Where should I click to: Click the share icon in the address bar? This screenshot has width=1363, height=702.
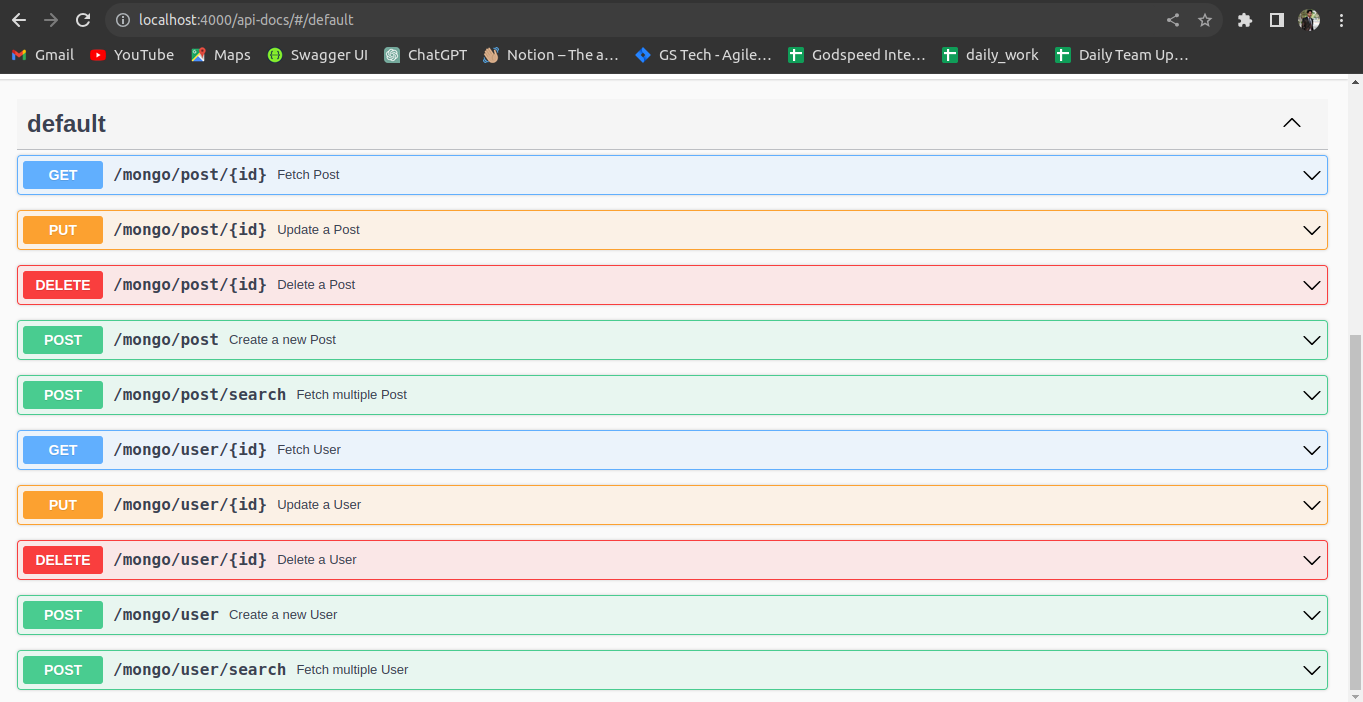pos(1173,20)
